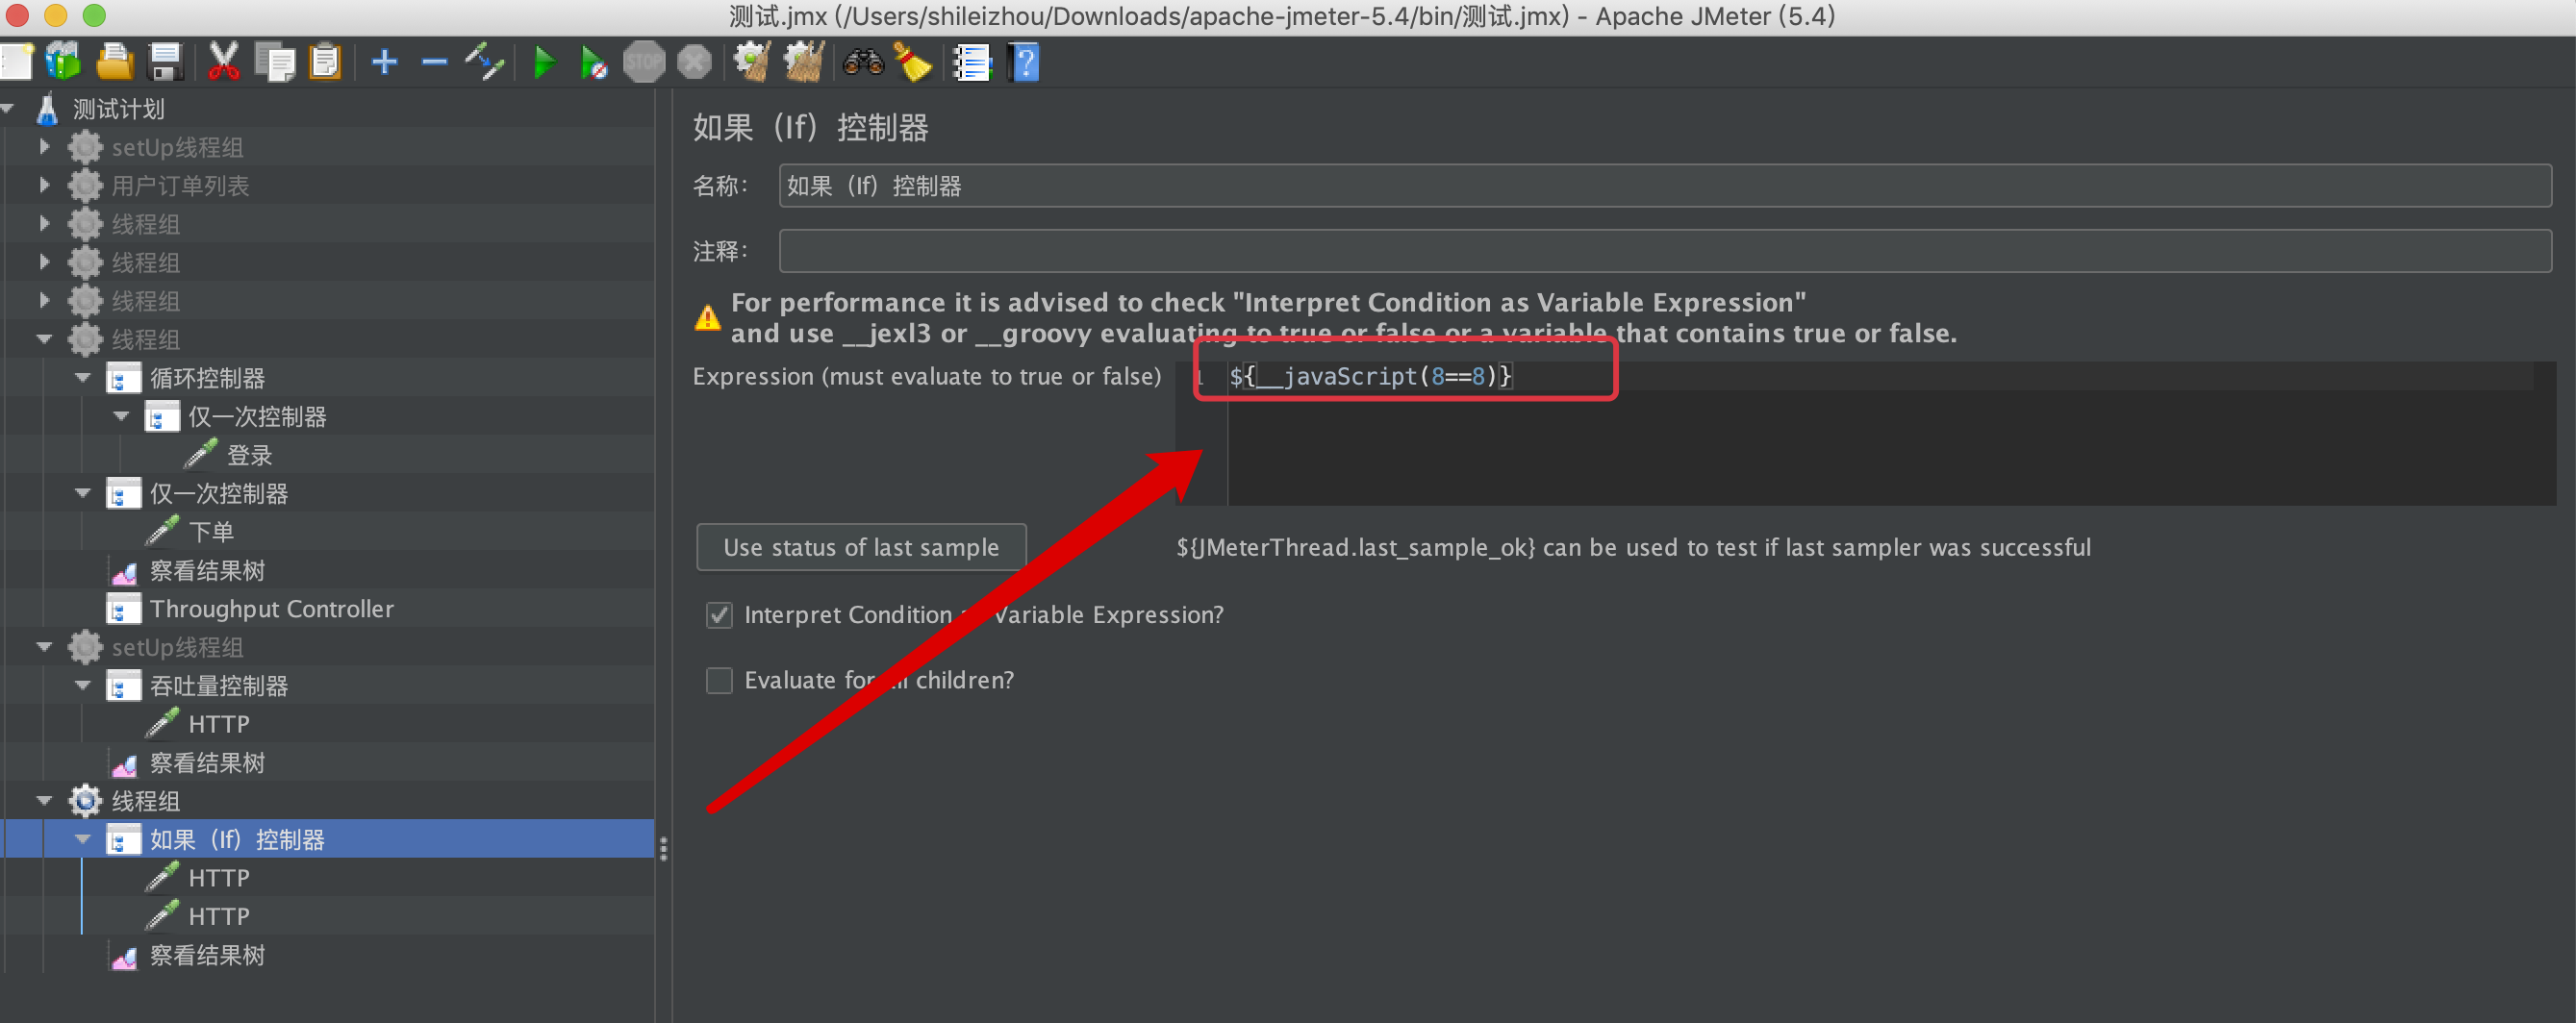
Task: Select the 下单 sampler
Action: click(211, 532)
